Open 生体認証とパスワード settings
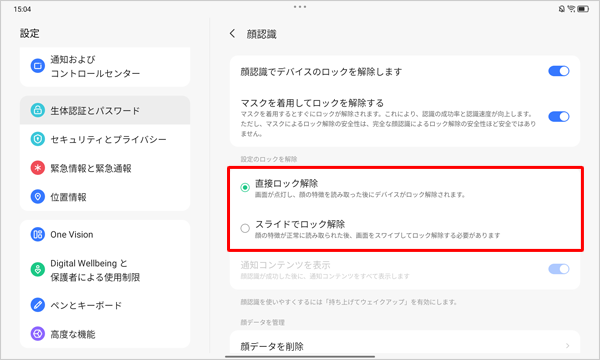The image size is (600, 360). (x=105, y=111)
